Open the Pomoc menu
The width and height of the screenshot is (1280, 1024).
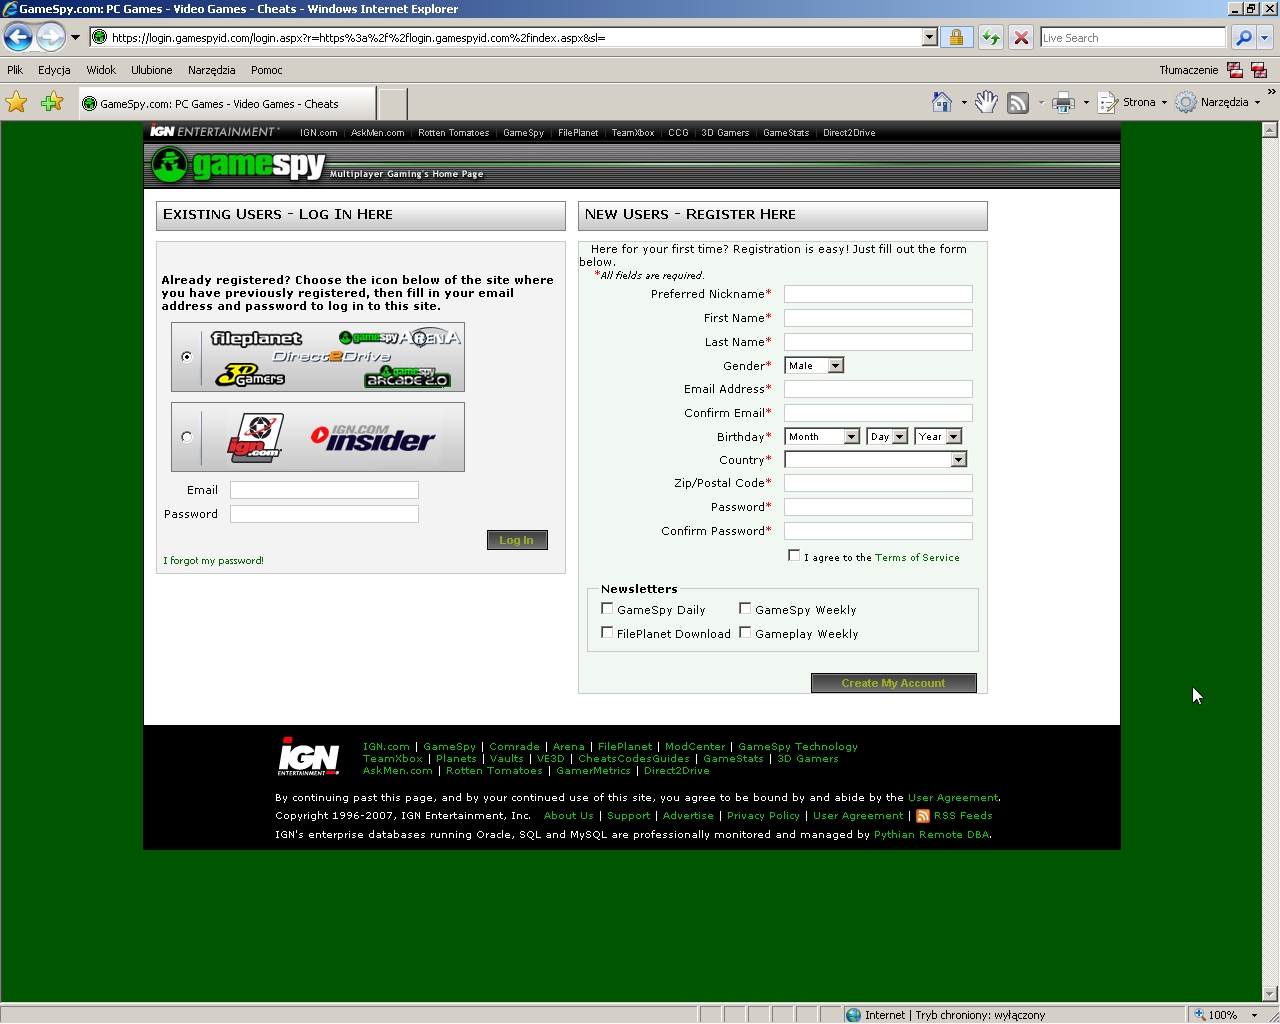point(267,70)
